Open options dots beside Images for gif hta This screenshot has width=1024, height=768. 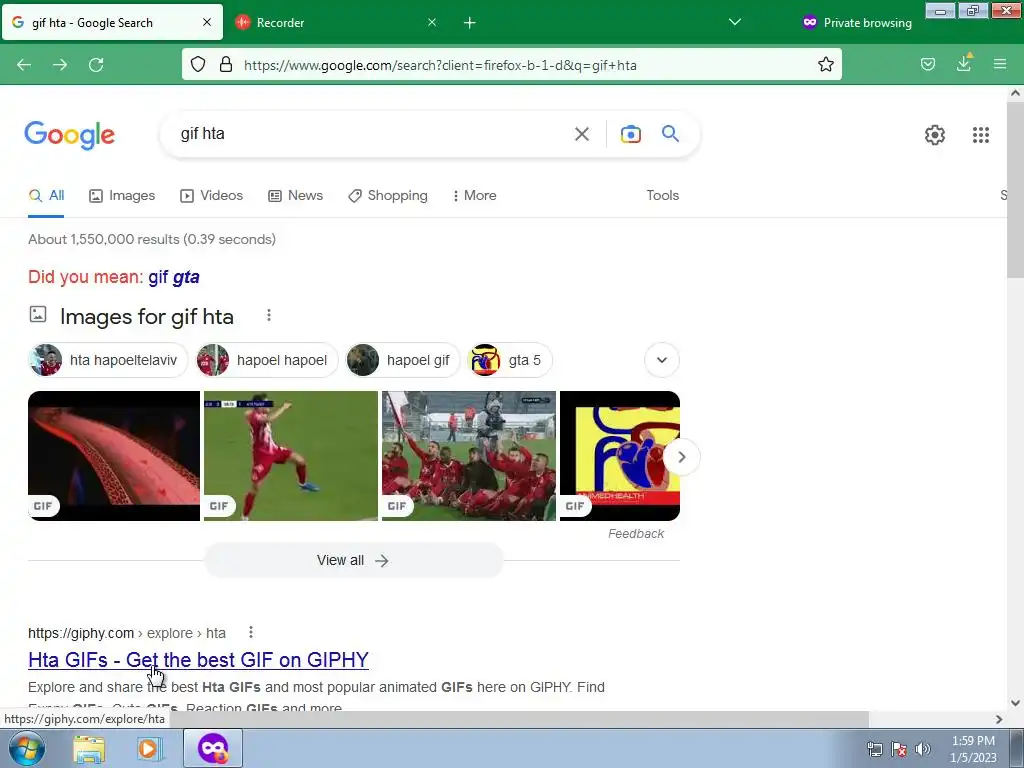pos(268,315)
